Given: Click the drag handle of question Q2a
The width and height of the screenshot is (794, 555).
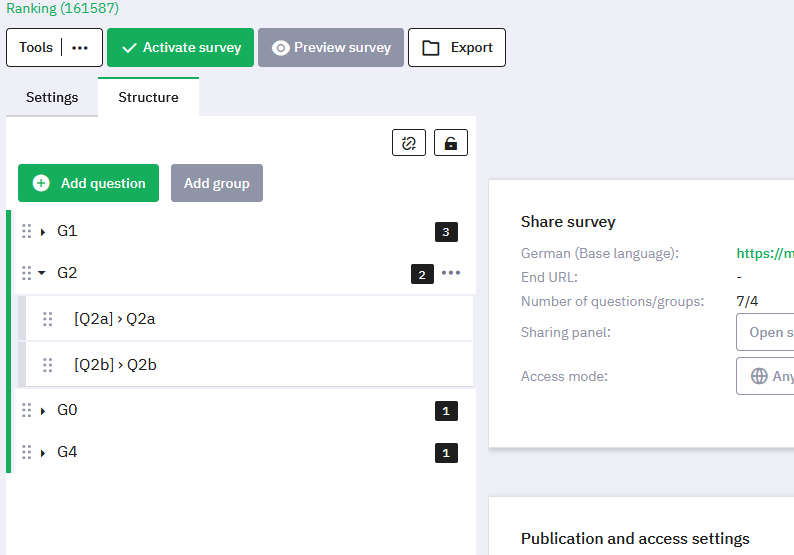Looking at the screenshot, I should pos(47,319).
